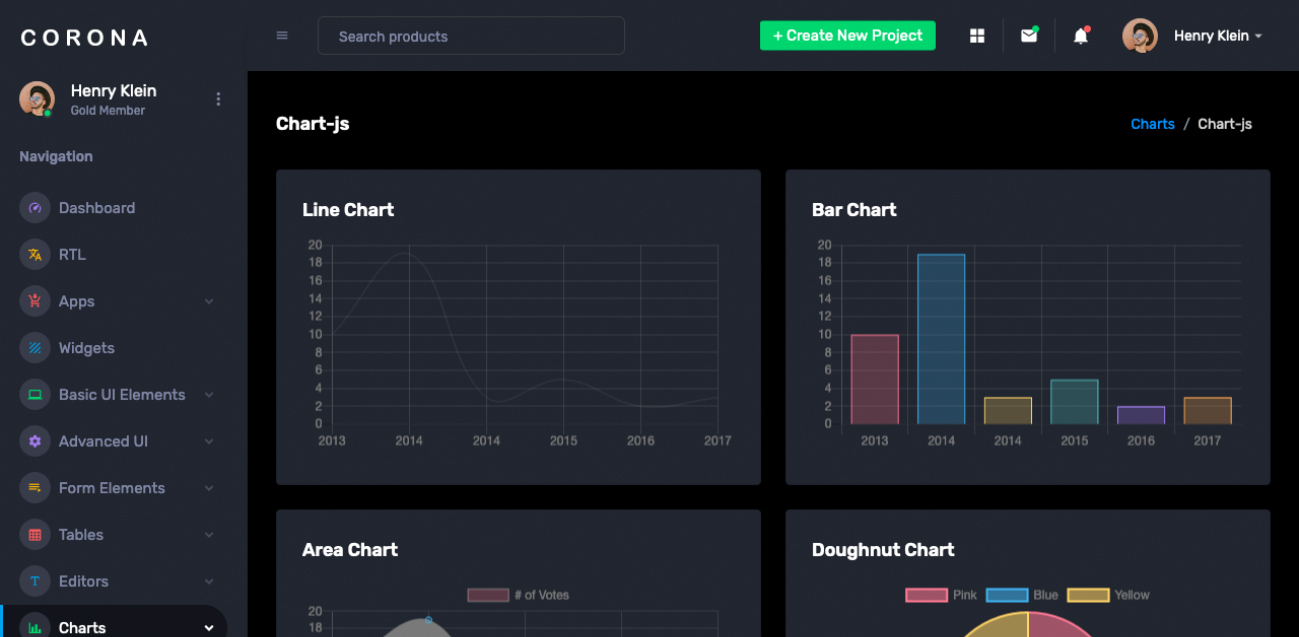Click the Charts breadcrumb link
1299x637 pixels.
[x=1152, y=124]
